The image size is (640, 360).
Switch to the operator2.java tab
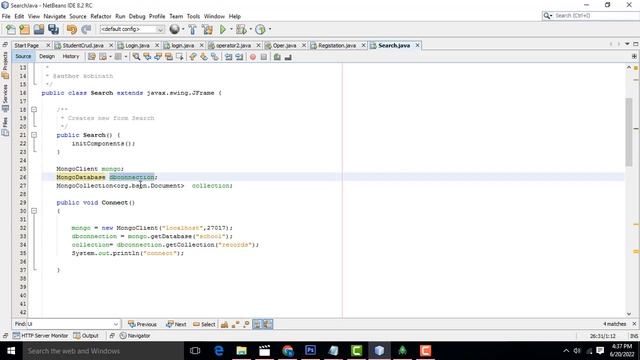point(233,45)
